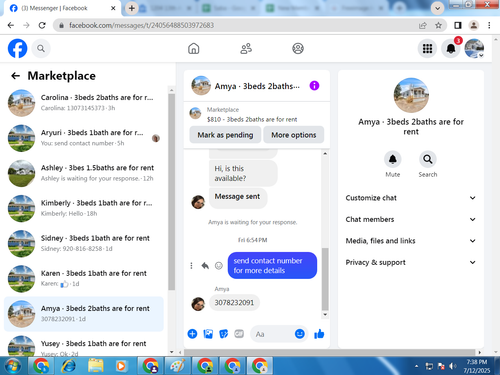The width and height of the screenshot is (500, 375).
Task: Go back with the browser back arrow
Action: point(11,25)
